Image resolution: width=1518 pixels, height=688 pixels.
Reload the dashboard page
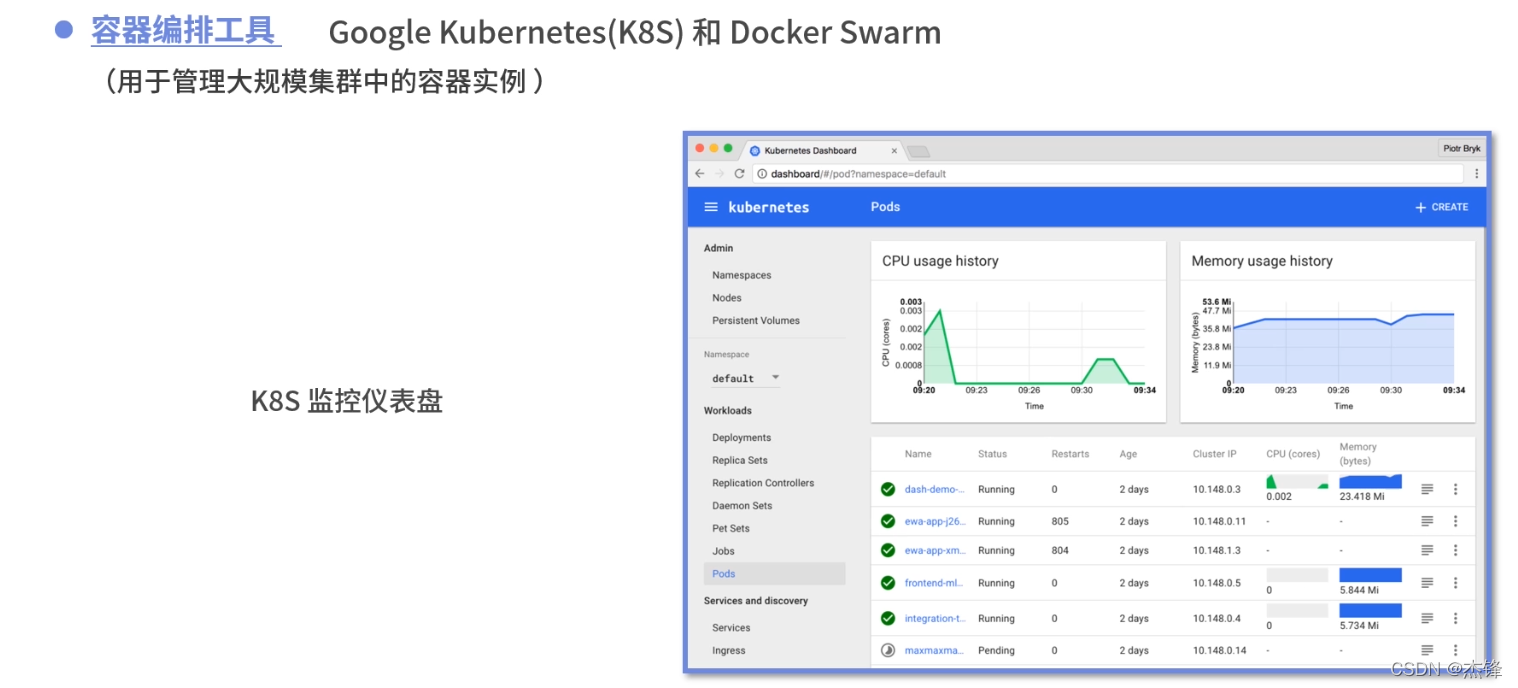pyautogui.click(x=739, y=173)
